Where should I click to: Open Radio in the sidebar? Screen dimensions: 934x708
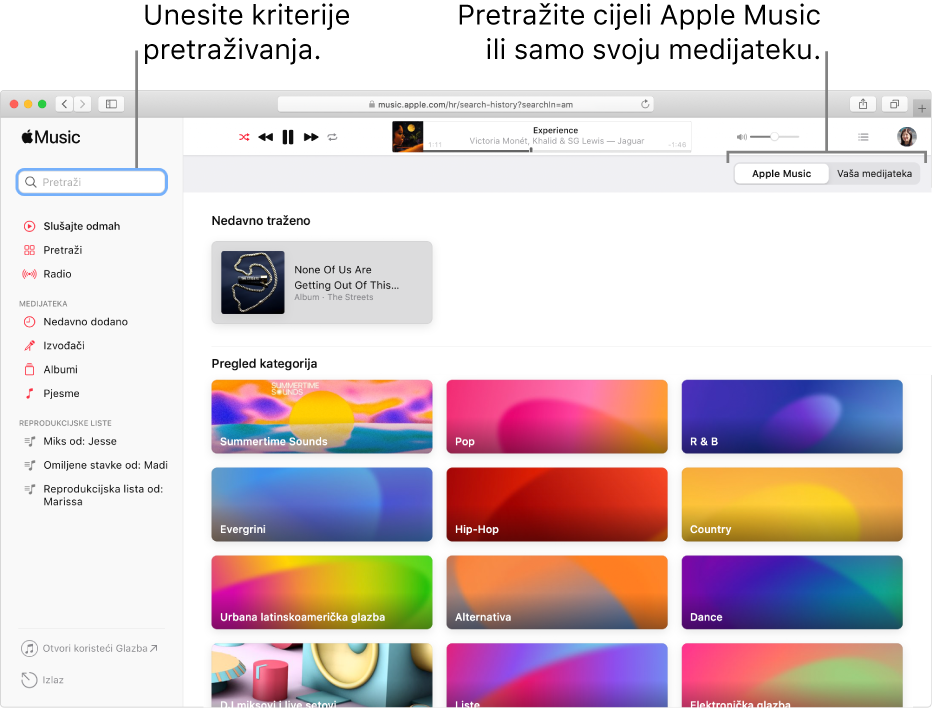[57, 274]
